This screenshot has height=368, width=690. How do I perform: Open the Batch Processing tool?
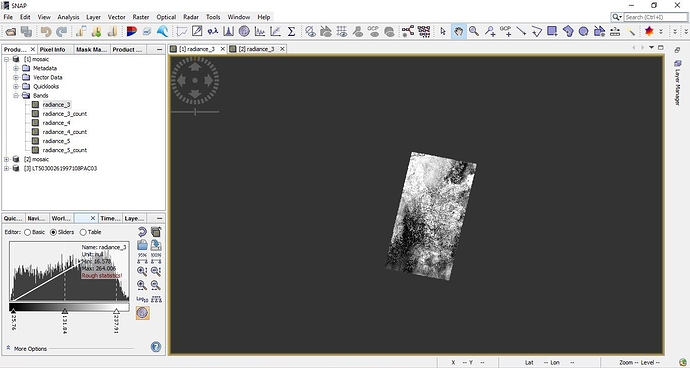(x=424, y=31)
